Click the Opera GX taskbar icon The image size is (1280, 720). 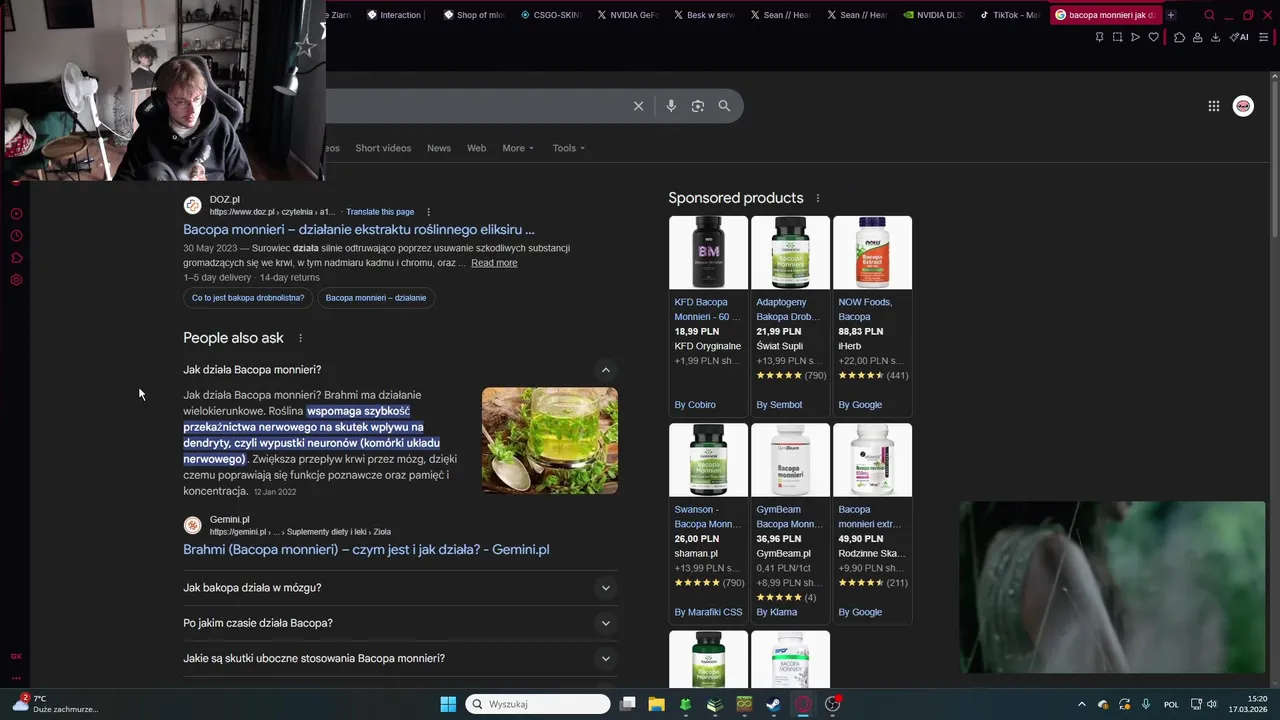point(803,704)
